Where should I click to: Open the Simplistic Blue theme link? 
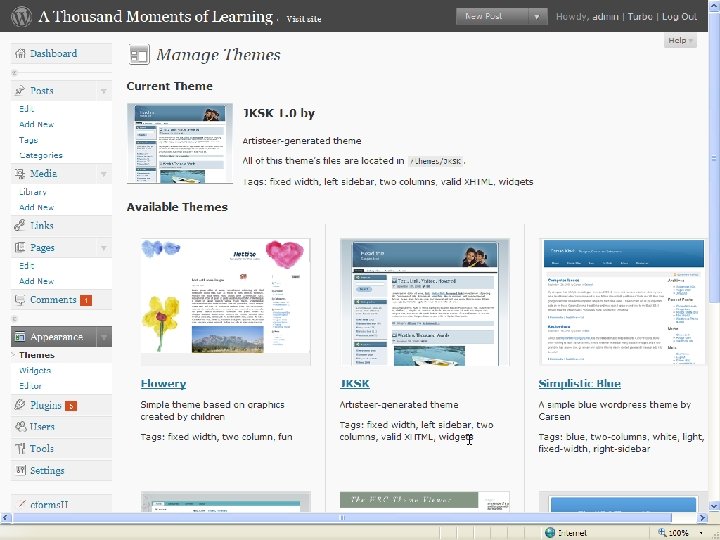point(579,384)
